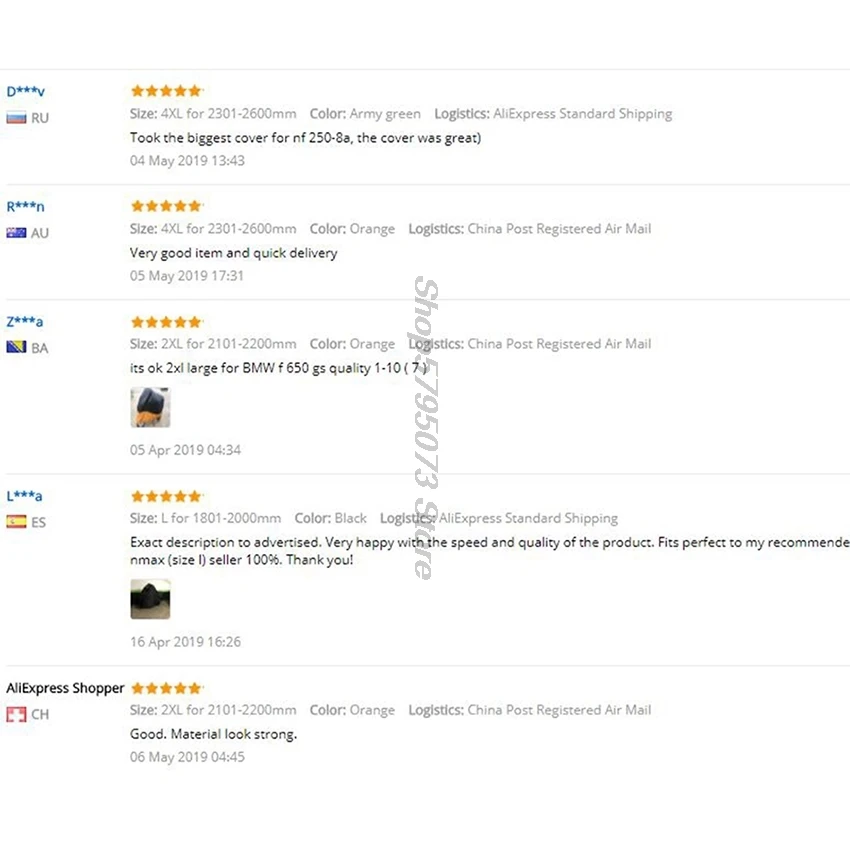Click the '04 May 2019 13:43' review date

[187, 160]
